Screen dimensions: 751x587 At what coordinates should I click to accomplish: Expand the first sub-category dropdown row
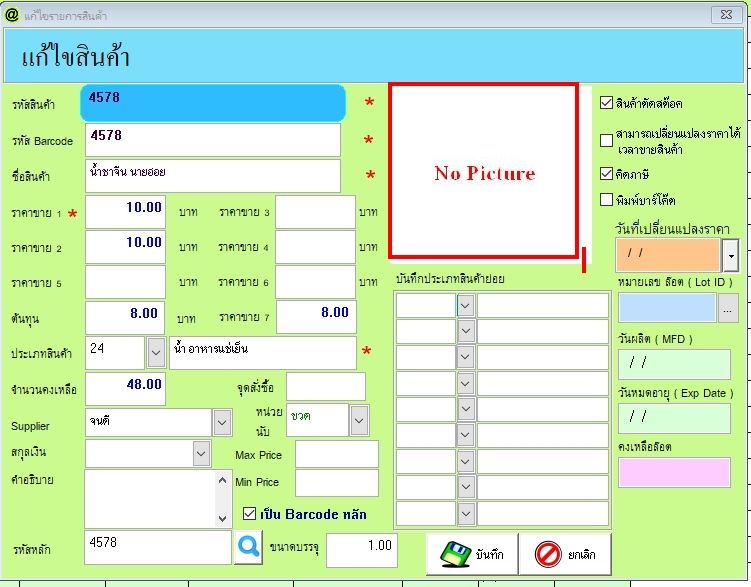pyautogui.click(x=465, y=305)
